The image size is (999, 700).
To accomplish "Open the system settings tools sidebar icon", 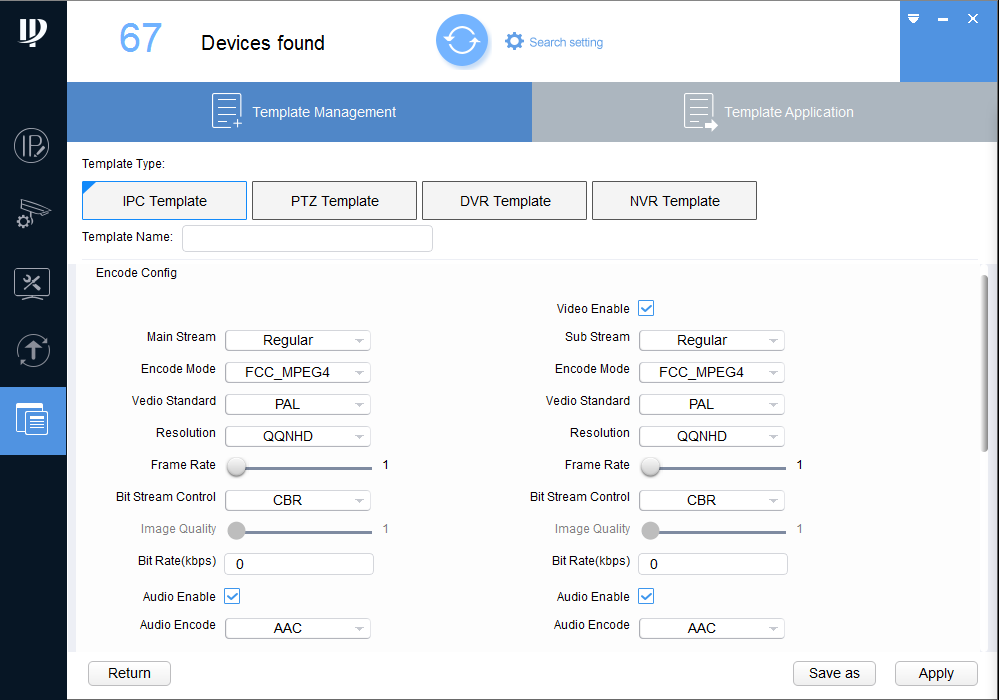I will click(x=32, y=283).
